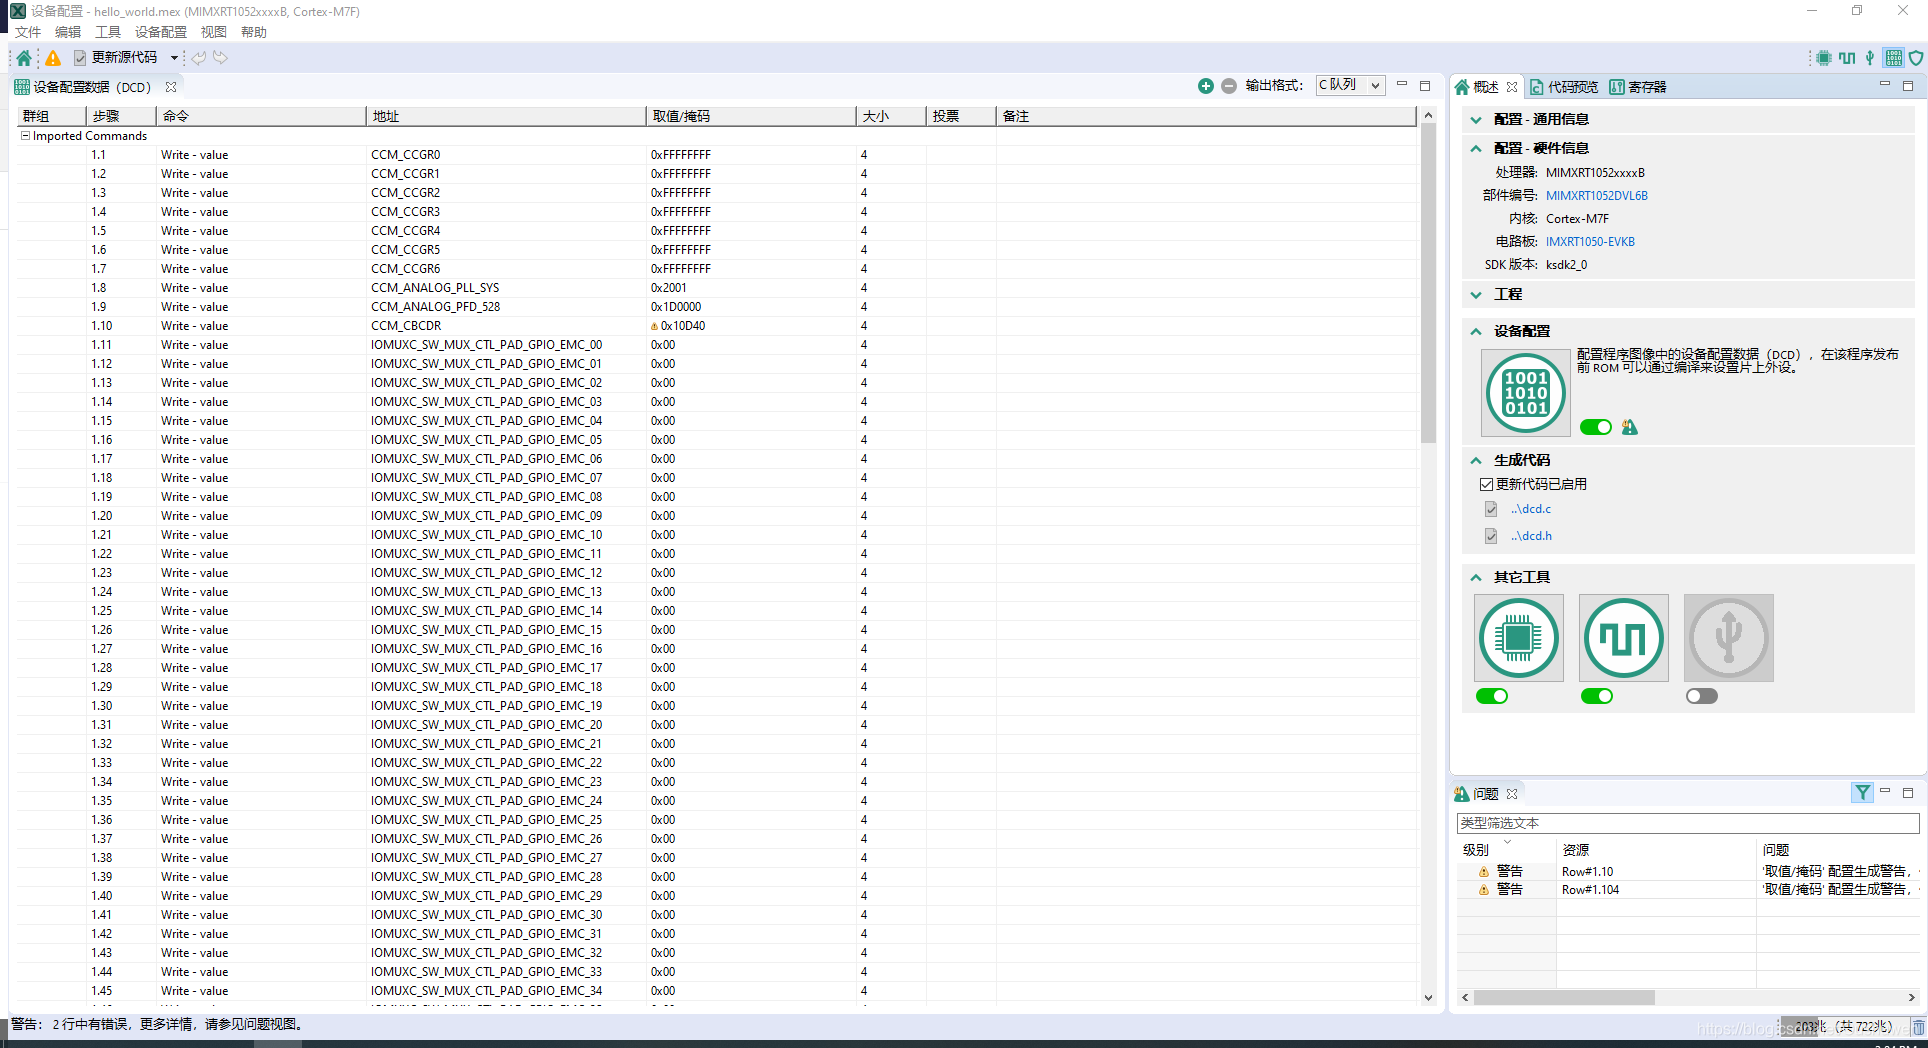Select the DCD binary icon in top toolbar
Image resolution: width=1928 pixels, height=1048 pixels.
(x=1893, y=58)
